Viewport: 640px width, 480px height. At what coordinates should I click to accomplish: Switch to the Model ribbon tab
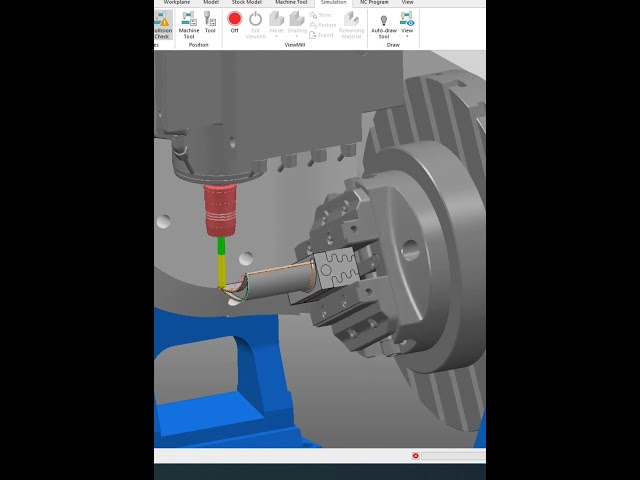click(x=211, y=2)
